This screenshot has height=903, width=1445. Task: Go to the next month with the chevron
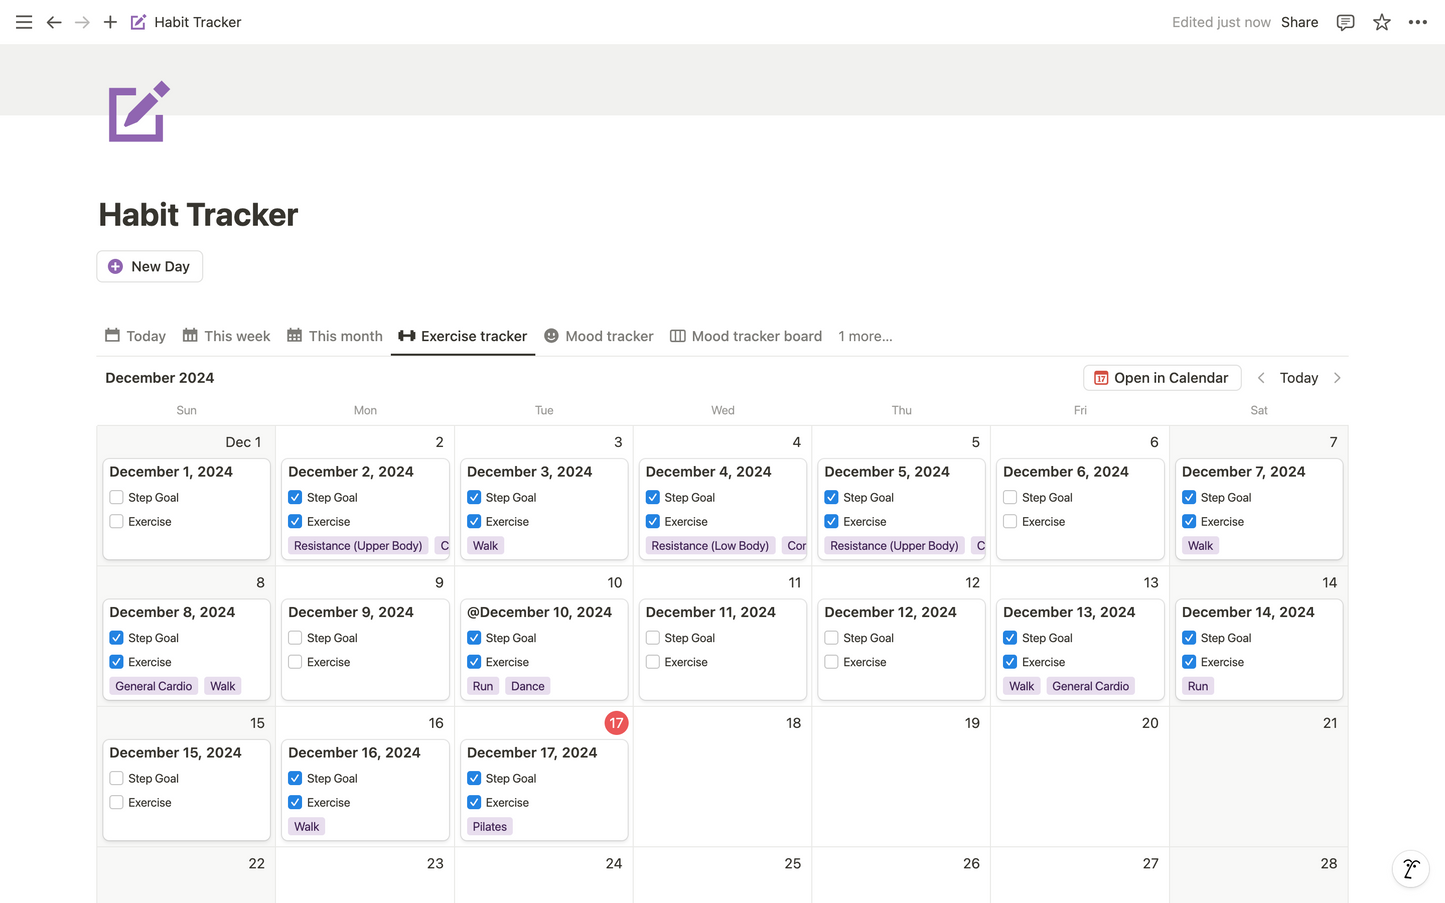[x=1337, y=378]
